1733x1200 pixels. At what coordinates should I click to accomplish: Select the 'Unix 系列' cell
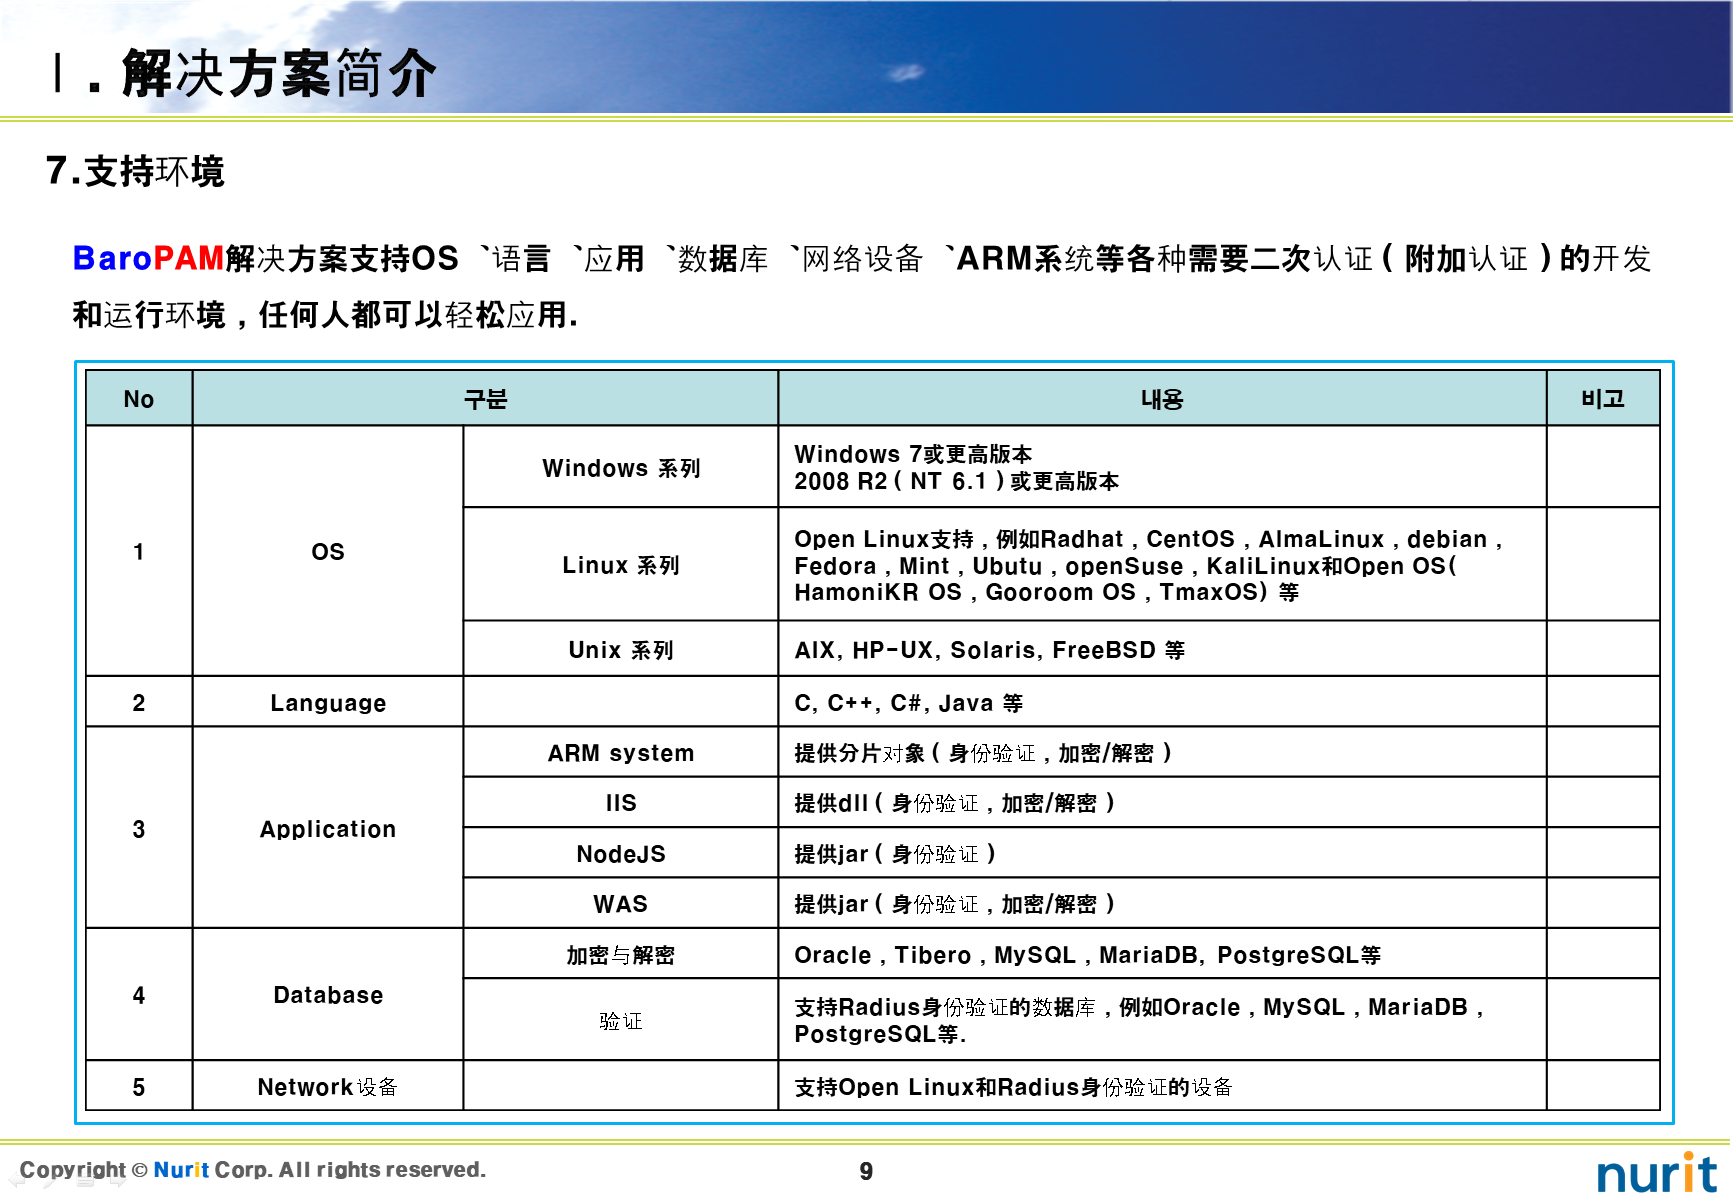point(621,649)
